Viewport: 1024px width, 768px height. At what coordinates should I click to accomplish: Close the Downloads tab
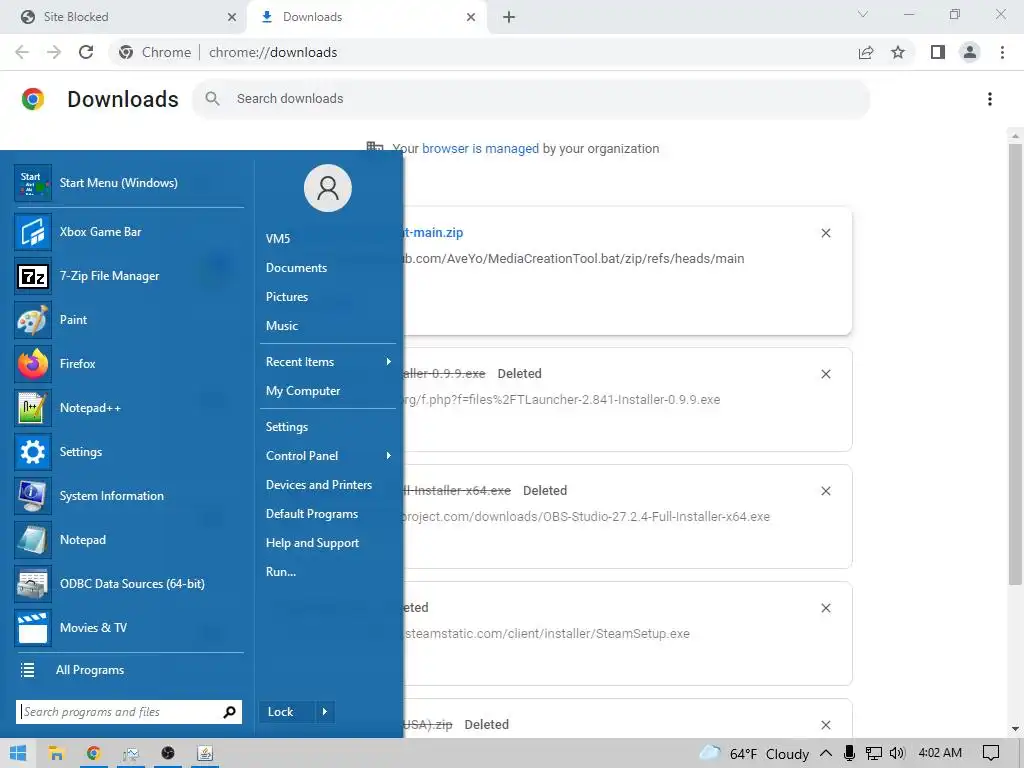[471, 17]
